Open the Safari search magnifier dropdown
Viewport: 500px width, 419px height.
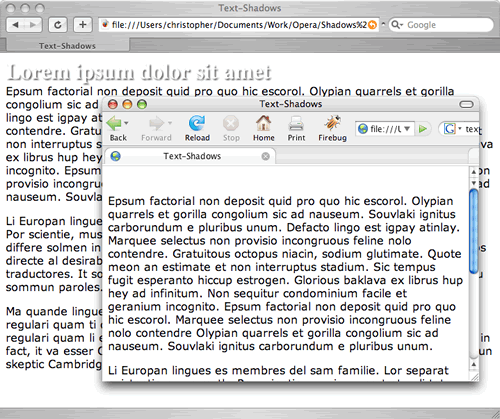tap(397, 25)
